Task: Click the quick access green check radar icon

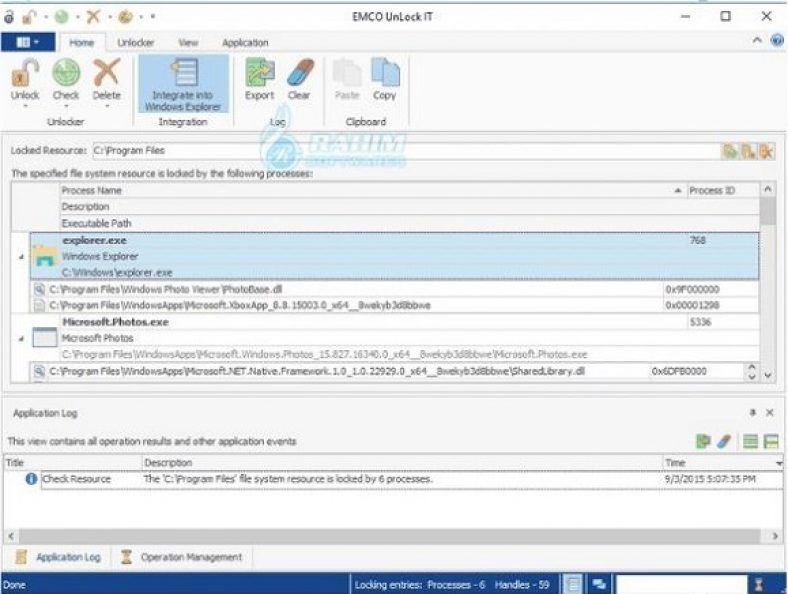Action: point(61,17)
